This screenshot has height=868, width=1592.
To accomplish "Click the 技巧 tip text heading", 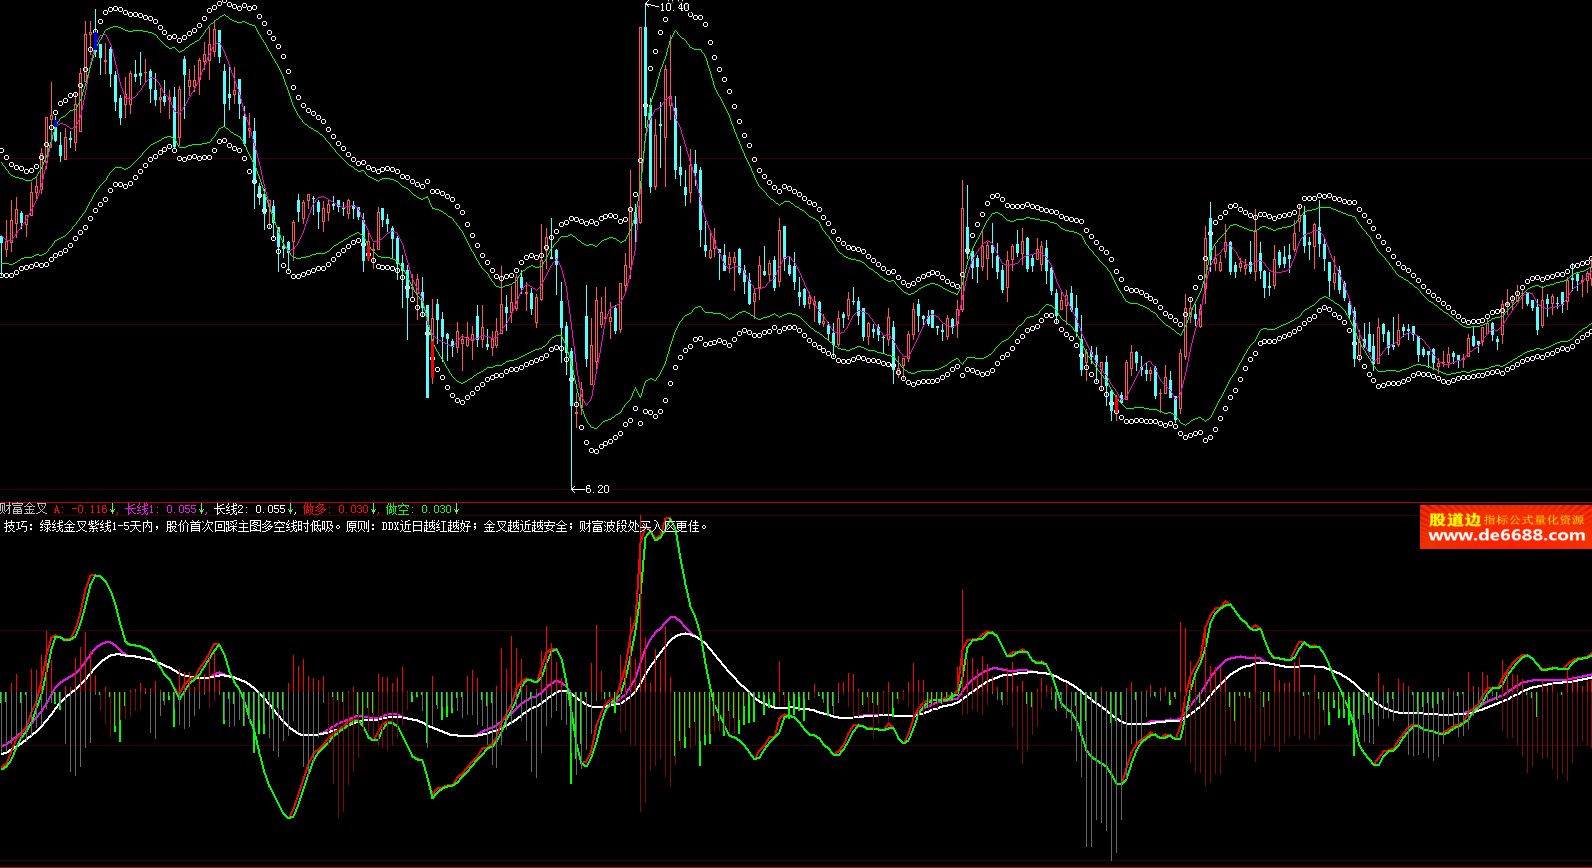I will pyautogui.click(x=19, y=526).
